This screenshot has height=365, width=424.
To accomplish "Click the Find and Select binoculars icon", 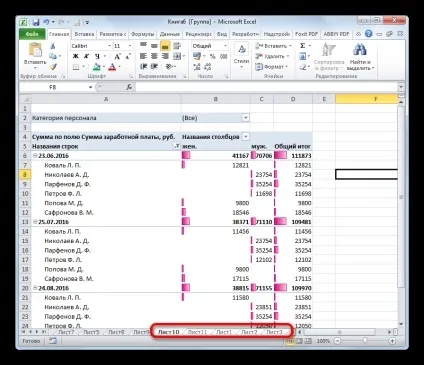I will click(360, 50).
